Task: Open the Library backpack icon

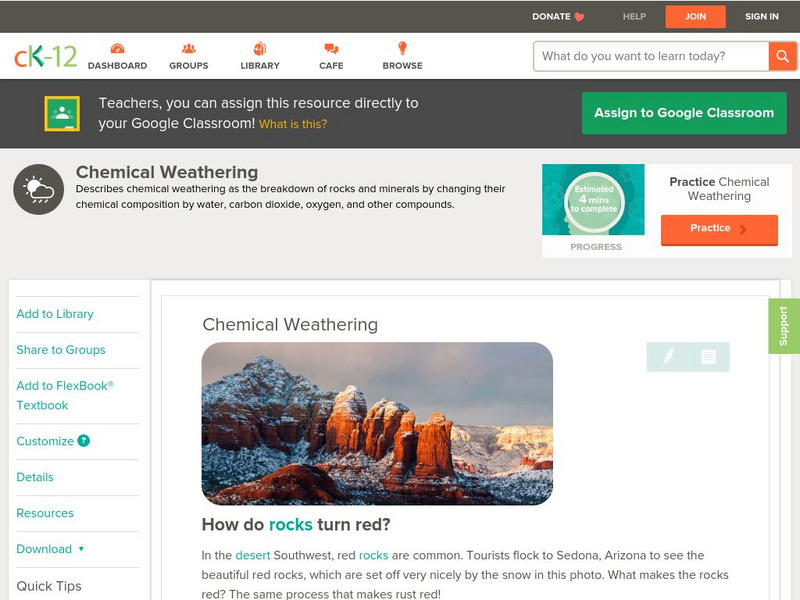Action: (x=259, y=47)
